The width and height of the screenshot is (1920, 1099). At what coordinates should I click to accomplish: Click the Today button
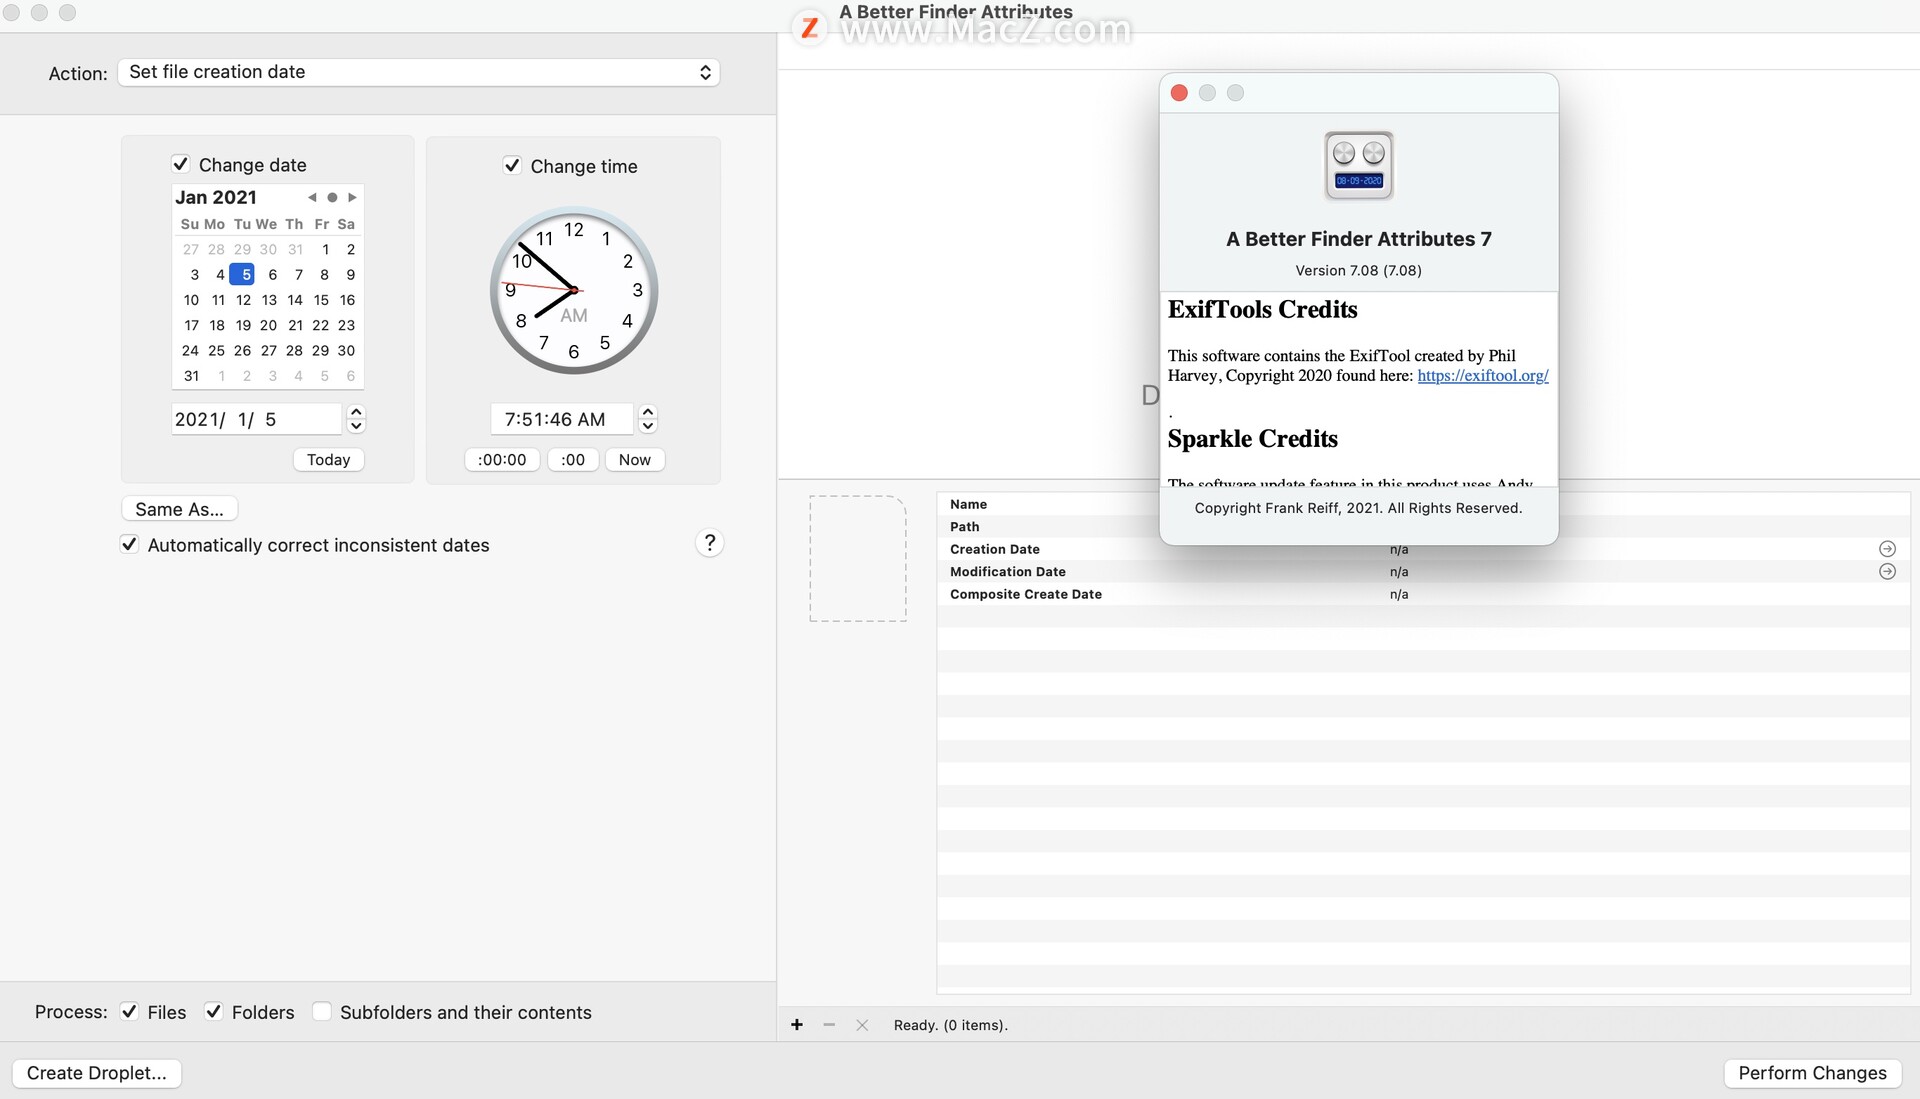(328, 460)
